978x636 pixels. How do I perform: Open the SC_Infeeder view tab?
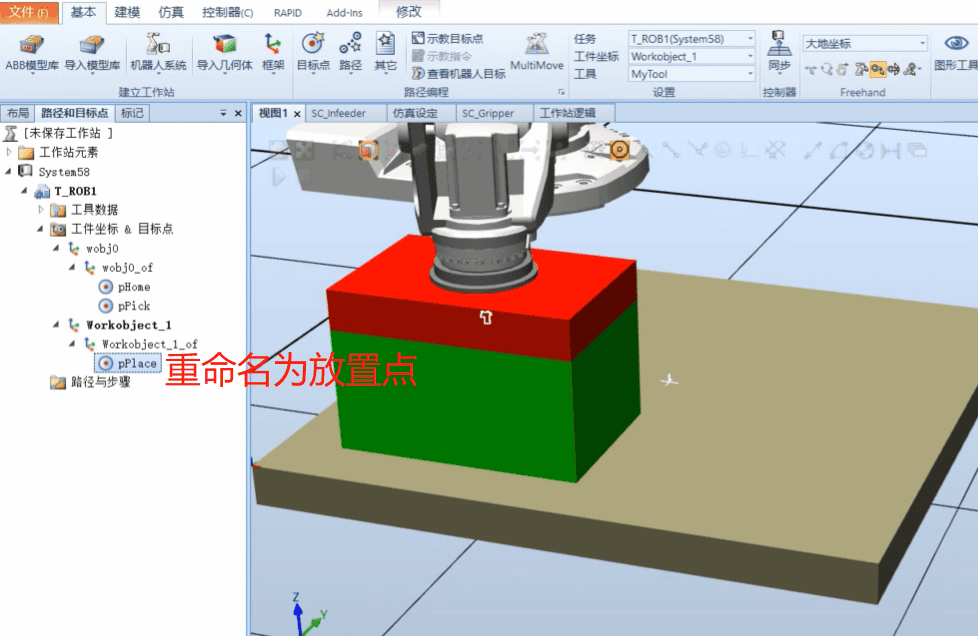346,113
